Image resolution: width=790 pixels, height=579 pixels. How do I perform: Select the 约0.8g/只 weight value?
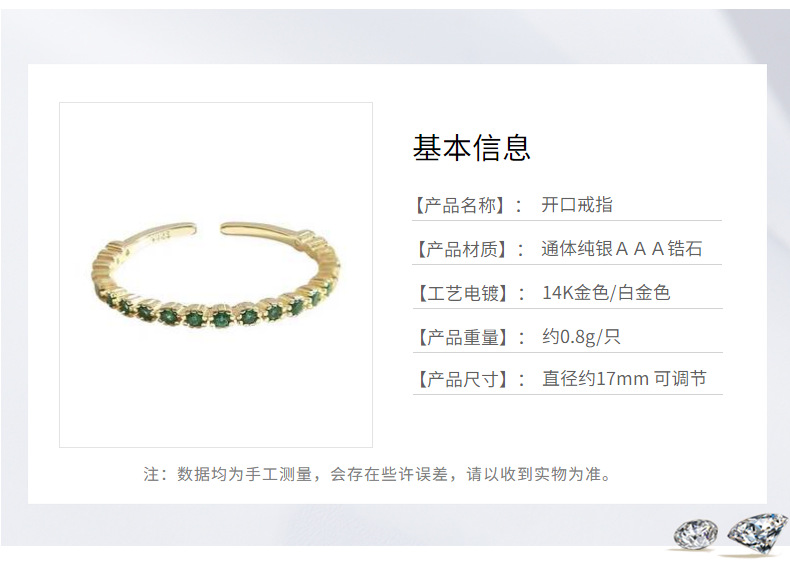coord(581,337)
